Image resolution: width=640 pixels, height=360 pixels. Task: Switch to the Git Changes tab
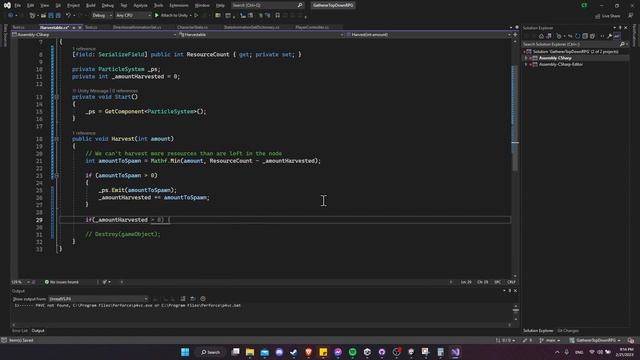click(x=568, y=331)
